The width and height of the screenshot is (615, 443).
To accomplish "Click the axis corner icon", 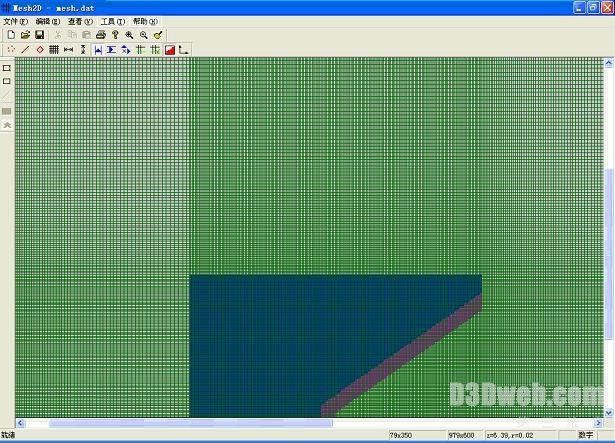I will point(184,49).
